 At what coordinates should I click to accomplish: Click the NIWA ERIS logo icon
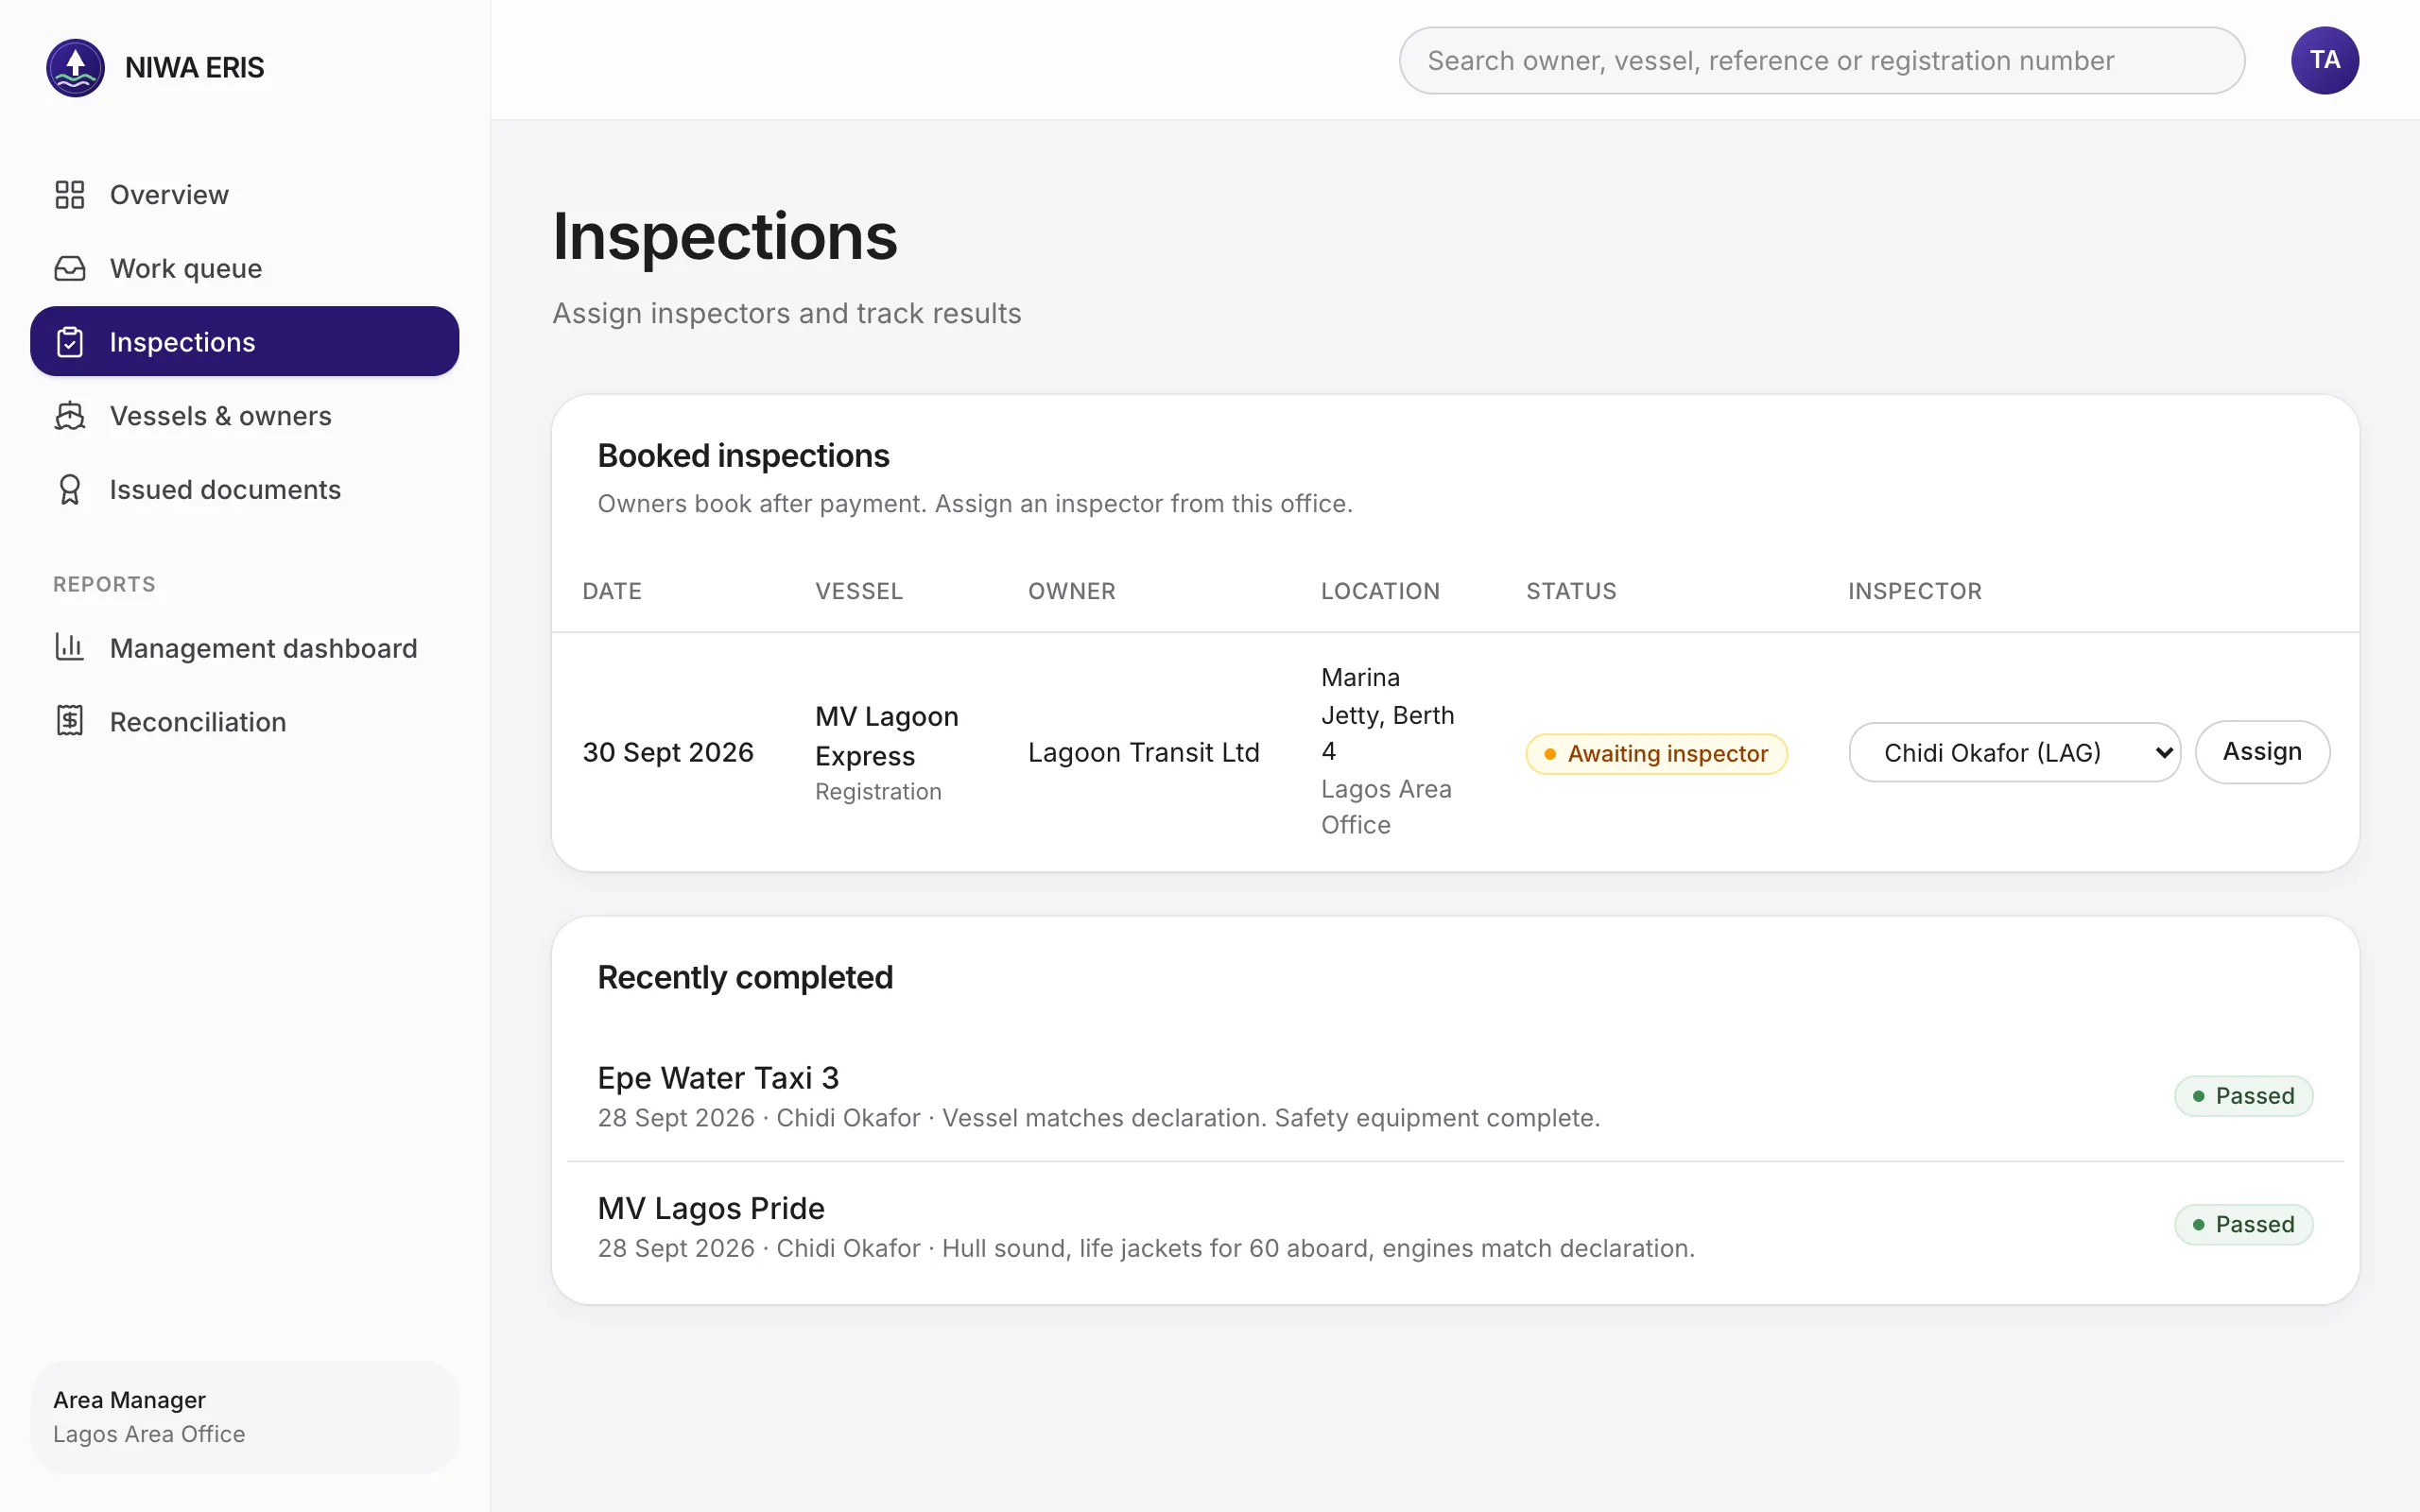click(75, 67)
